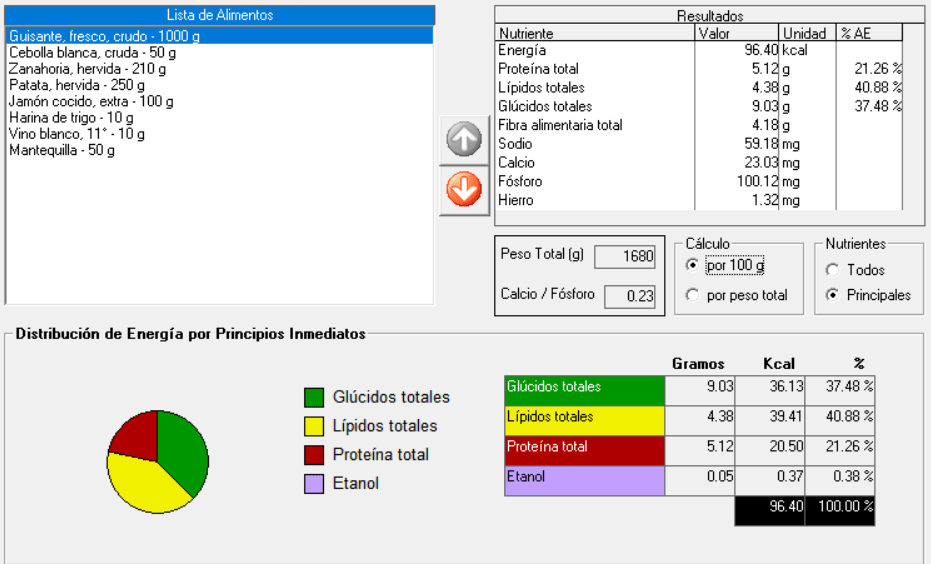The image size is (931, 564).
Task: Select 'Mantequilla - 50 g' in the list
Action: 62,150
